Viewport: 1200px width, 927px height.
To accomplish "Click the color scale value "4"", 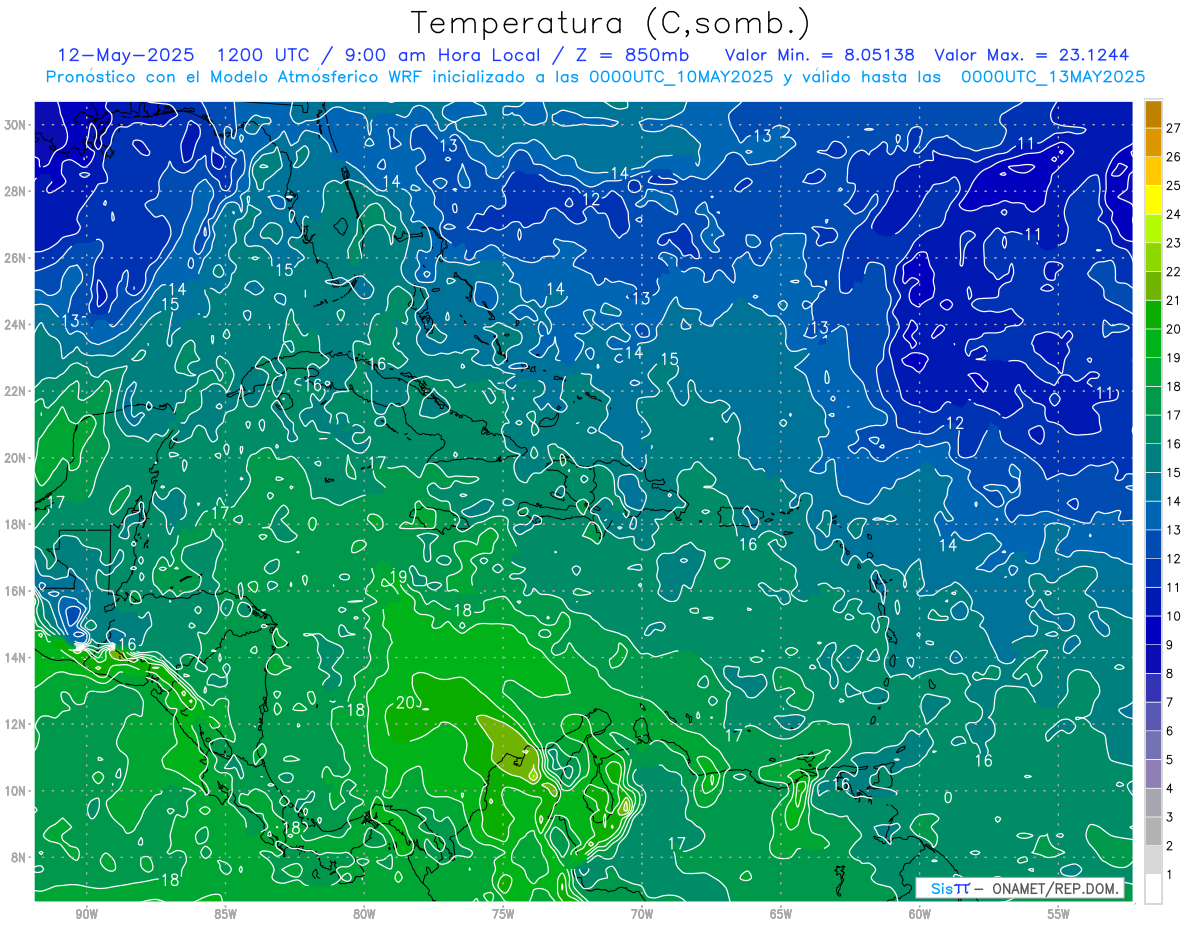I will tap(1169, 789).
